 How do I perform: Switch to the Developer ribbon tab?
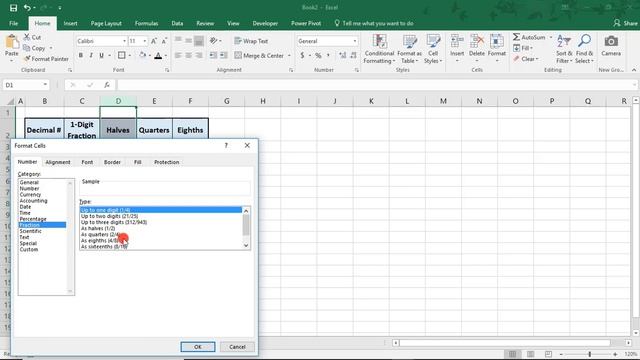[x=265, y=23]
